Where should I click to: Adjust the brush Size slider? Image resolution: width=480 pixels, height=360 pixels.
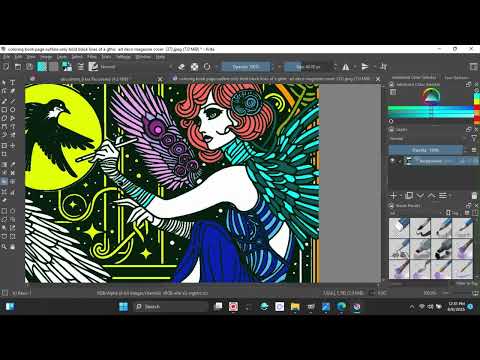coord(308,67)
